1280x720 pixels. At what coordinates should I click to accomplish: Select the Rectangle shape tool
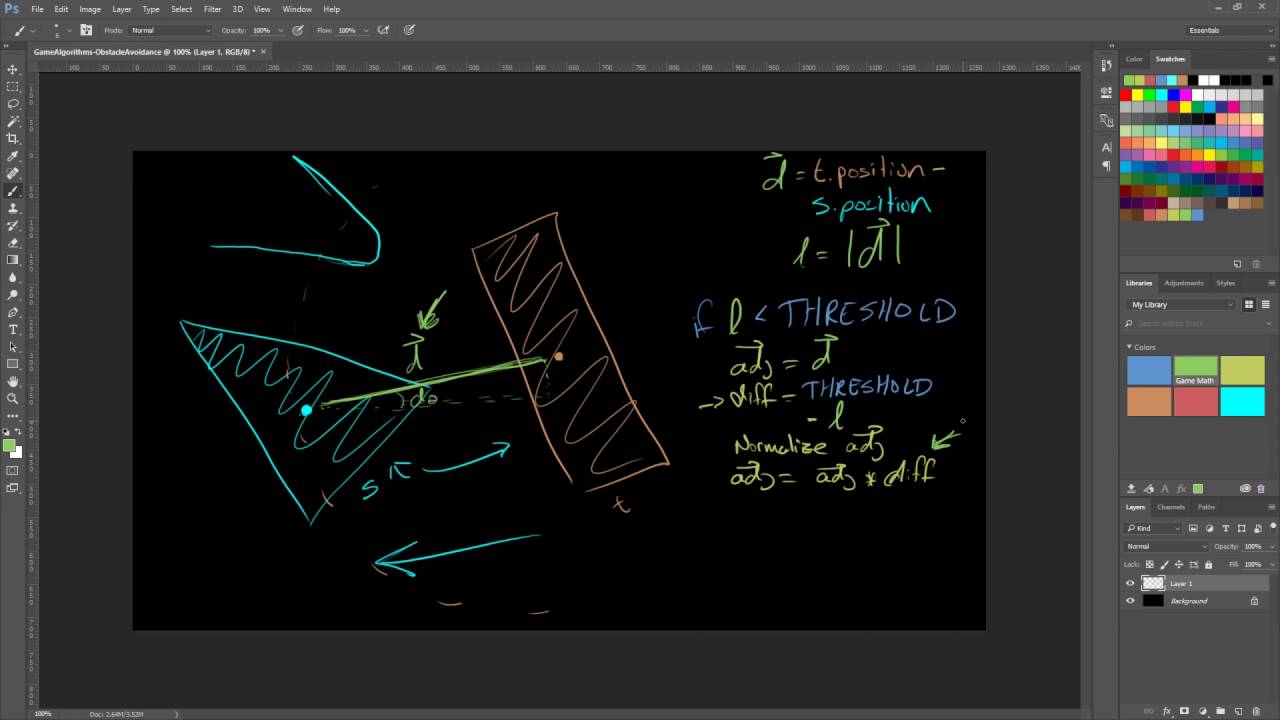(x=13, y=364)
